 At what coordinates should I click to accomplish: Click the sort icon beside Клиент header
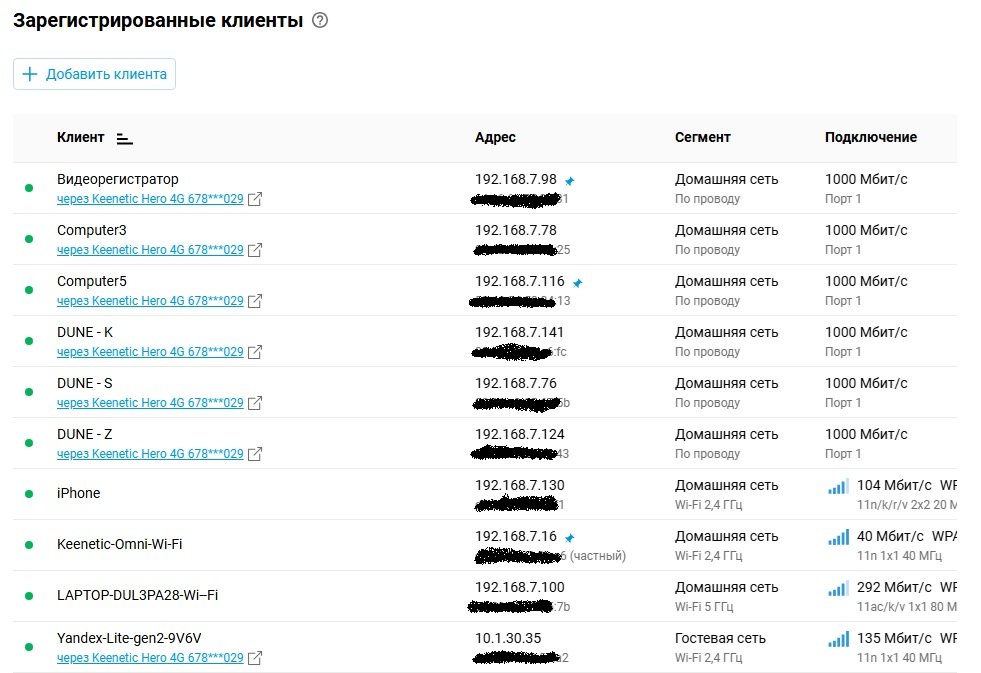point(124,139)
